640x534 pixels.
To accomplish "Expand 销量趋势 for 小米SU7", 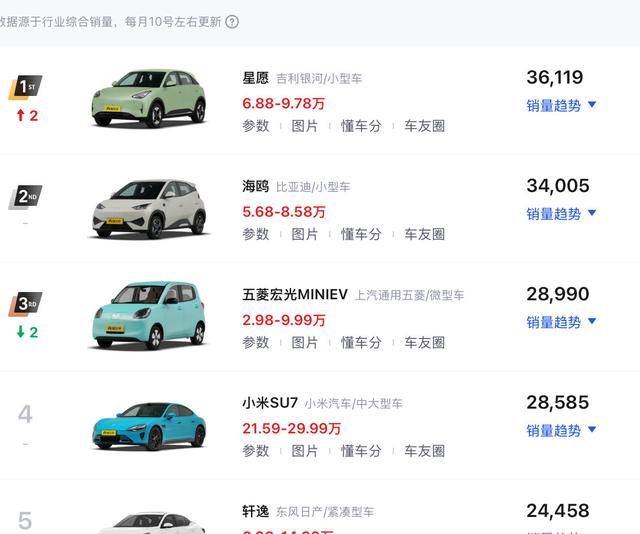I will click(561, 430).
